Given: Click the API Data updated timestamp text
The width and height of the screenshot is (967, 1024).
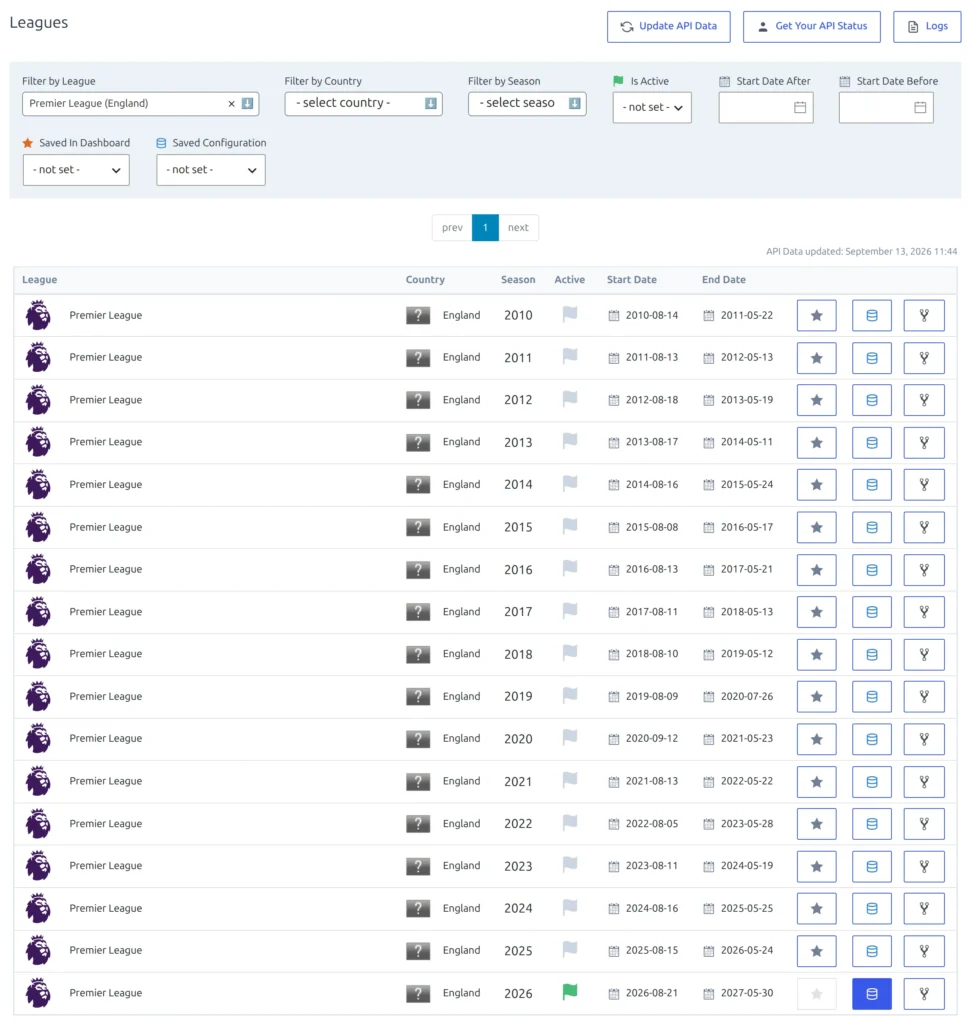Looking at the screenshot, I should coord(861,251).
